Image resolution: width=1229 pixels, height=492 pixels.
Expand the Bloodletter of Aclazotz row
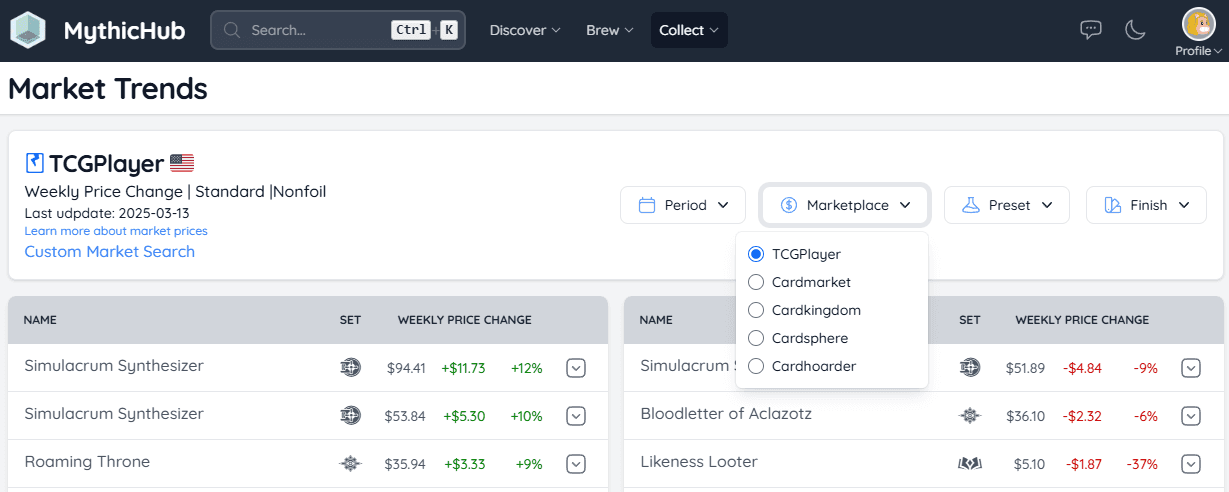1190,416
